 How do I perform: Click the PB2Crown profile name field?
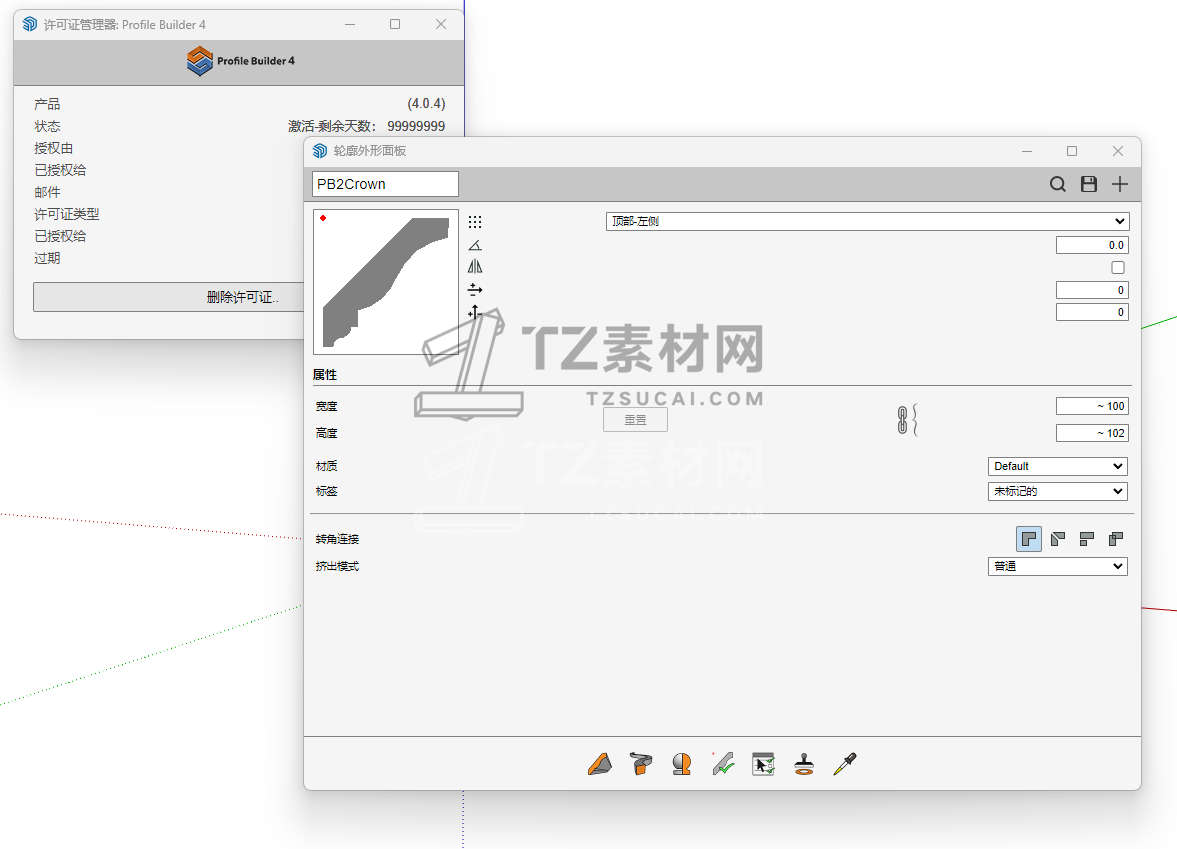tap(385, 184)
